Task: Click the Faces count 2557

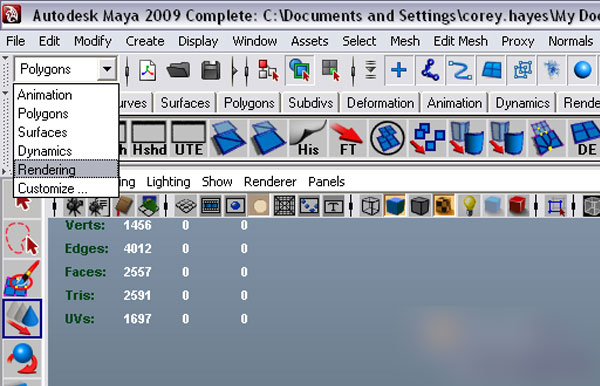Action: (x=137, y=272)
